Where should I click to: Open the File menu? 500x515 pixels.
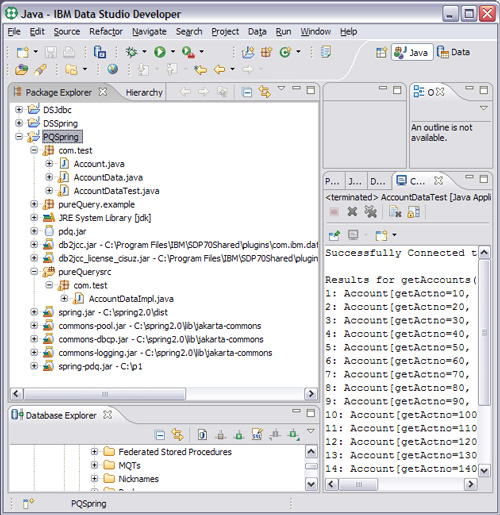[14, 32]
